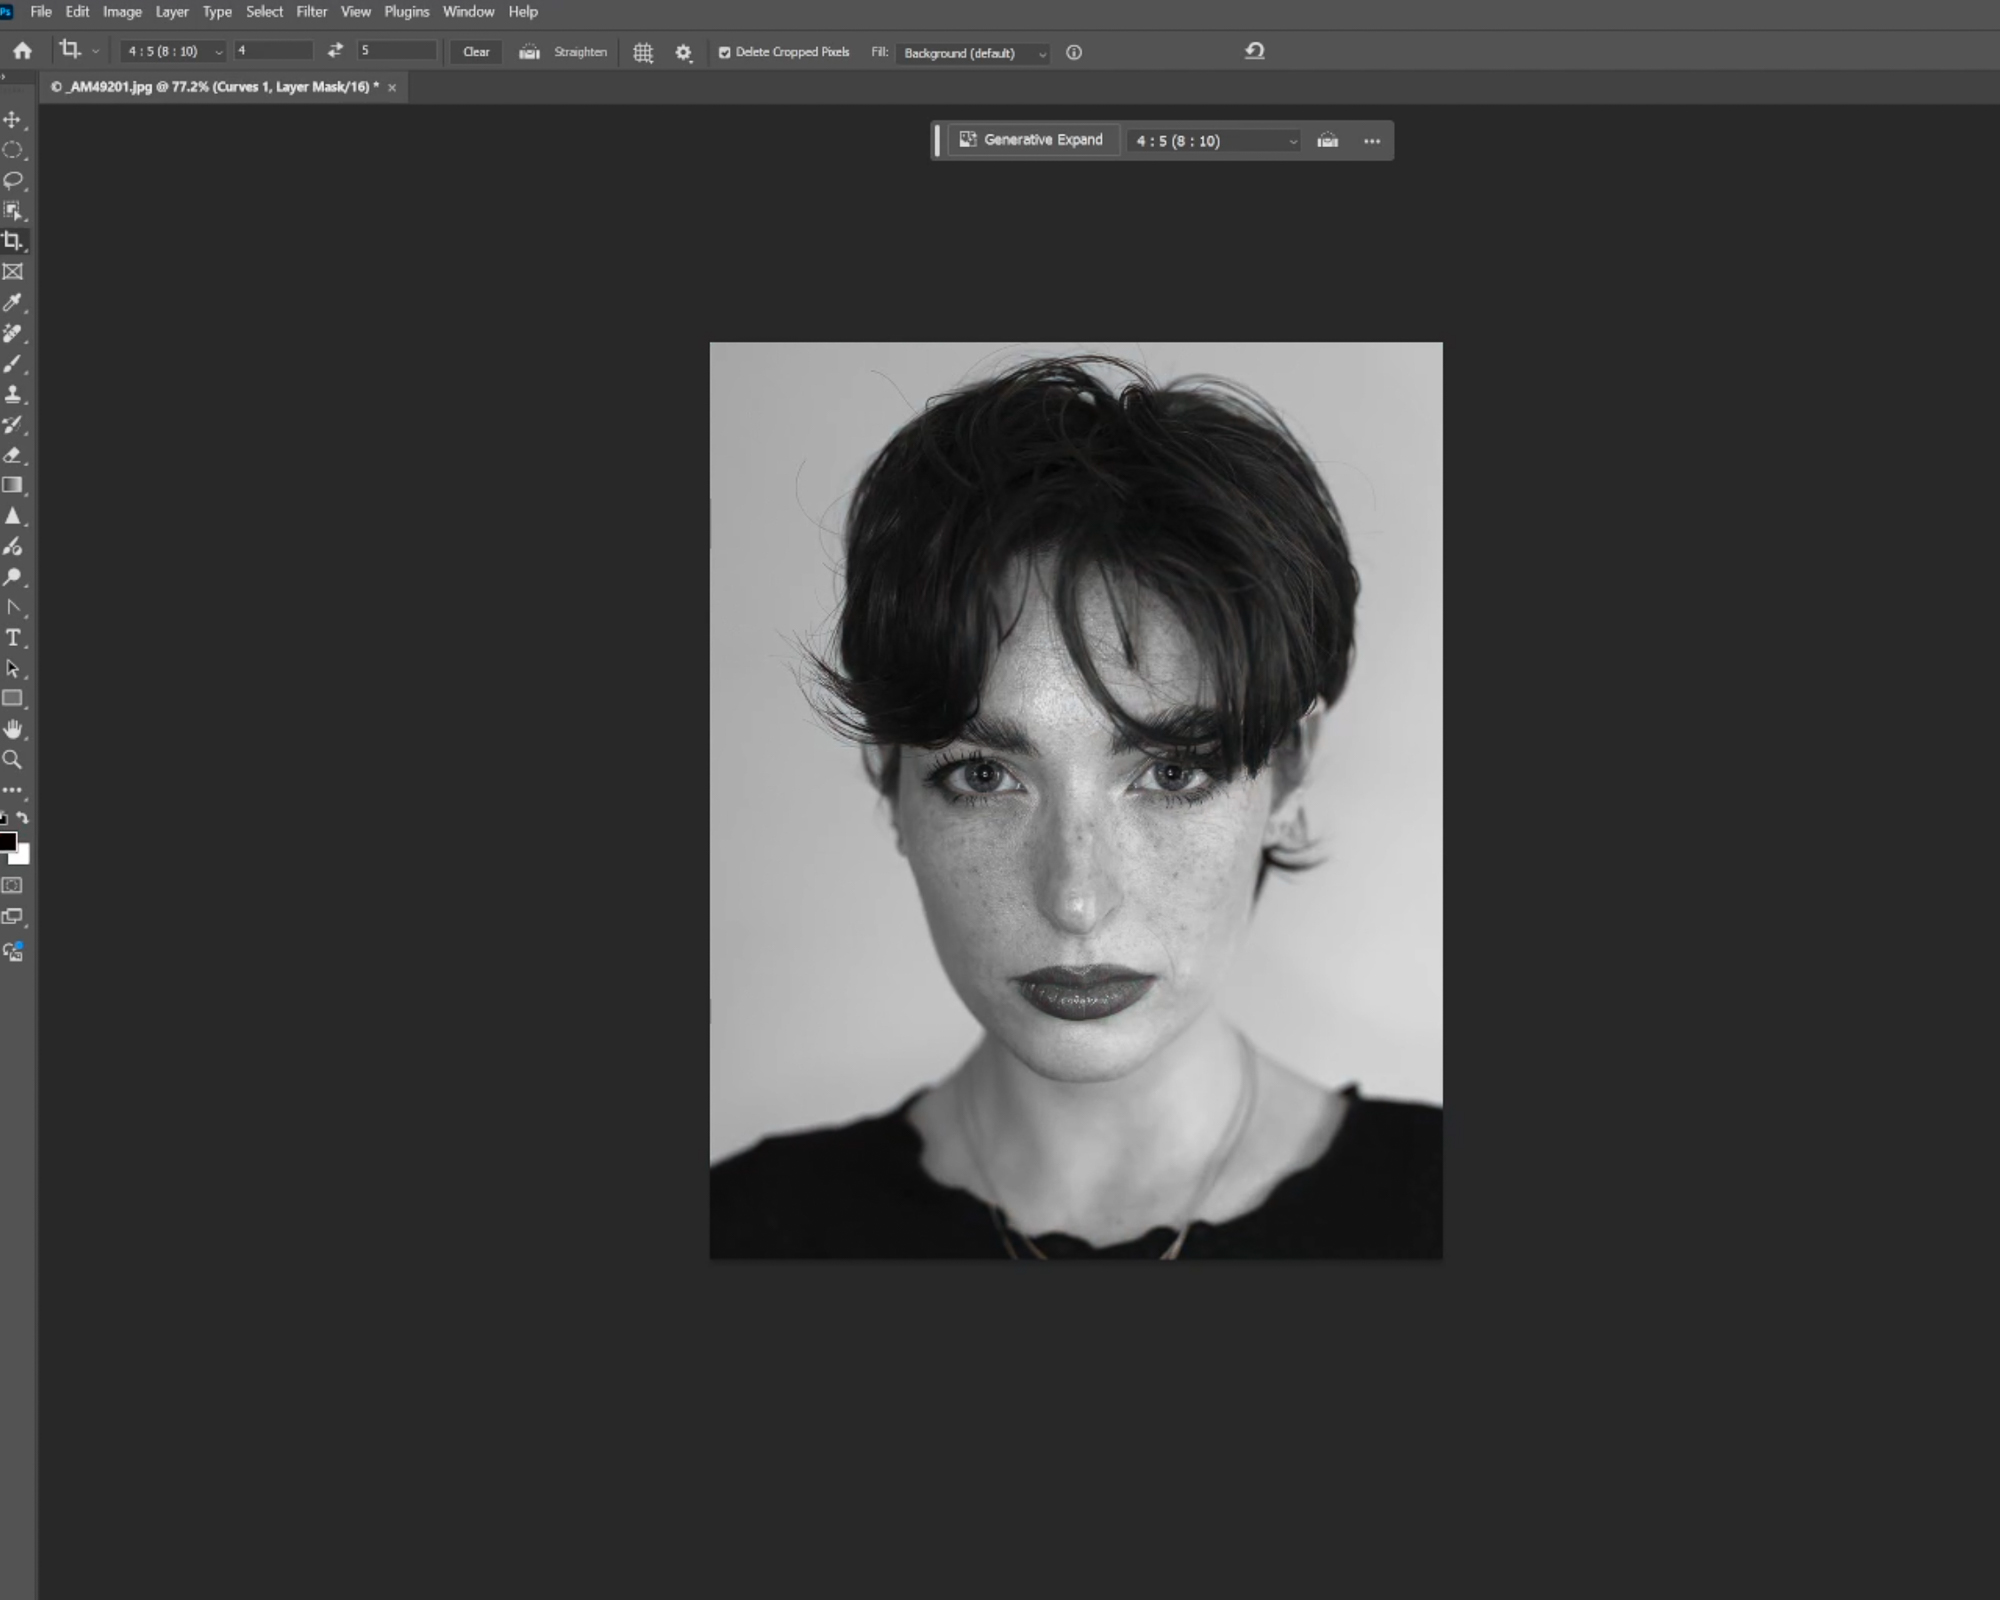Open the crop overlay grid options

point(643,53)
